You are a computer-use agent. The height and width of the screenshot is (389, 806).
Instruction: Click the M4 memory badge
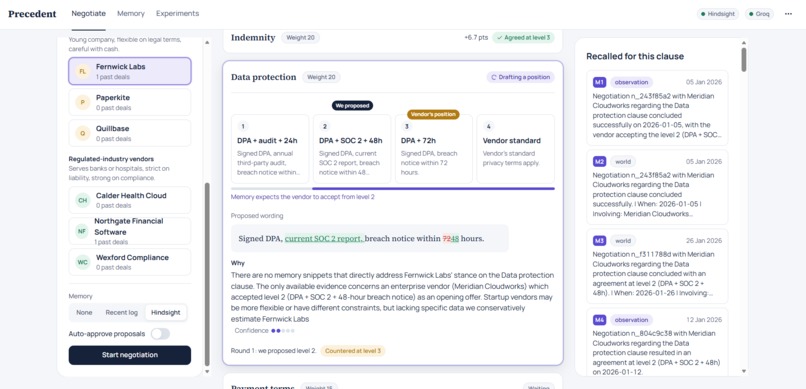[599, 320]
